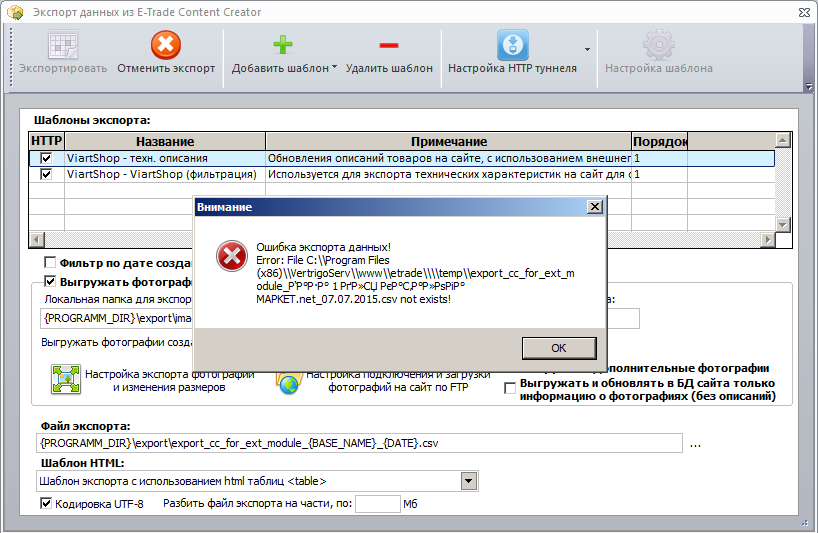This screenshot has height=533, width=818.
Task: Enable Фильтр по дате создания checkbox
Action: (50, 262)
